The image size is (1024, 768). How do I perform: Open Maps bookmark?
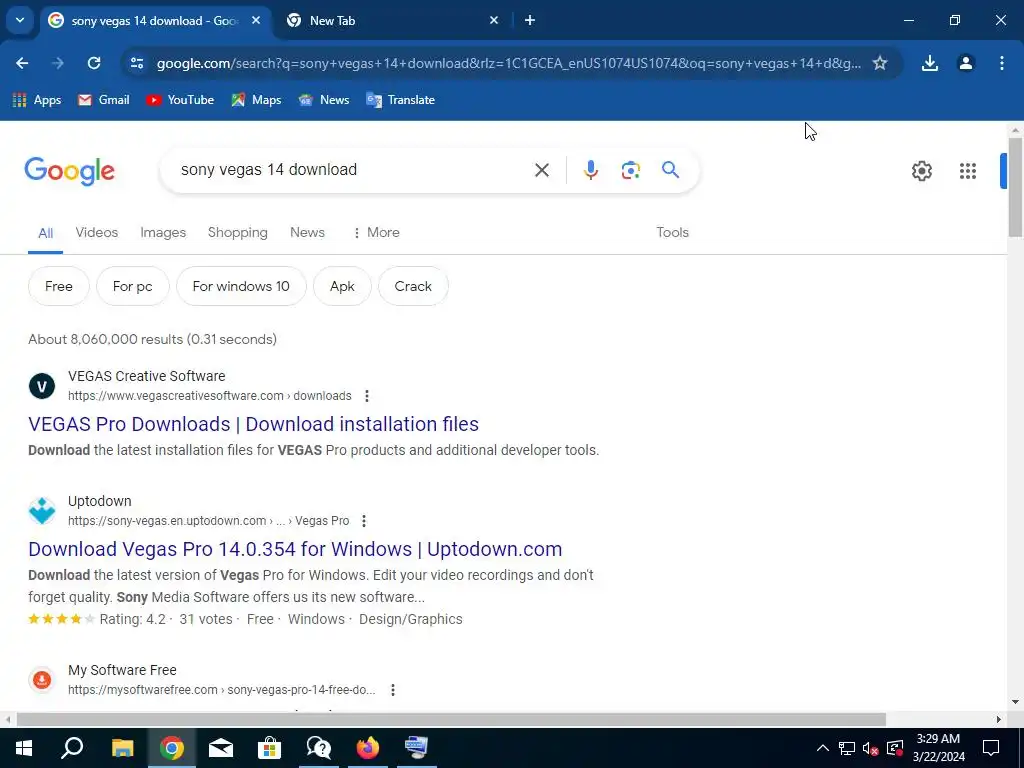point(256,100)
